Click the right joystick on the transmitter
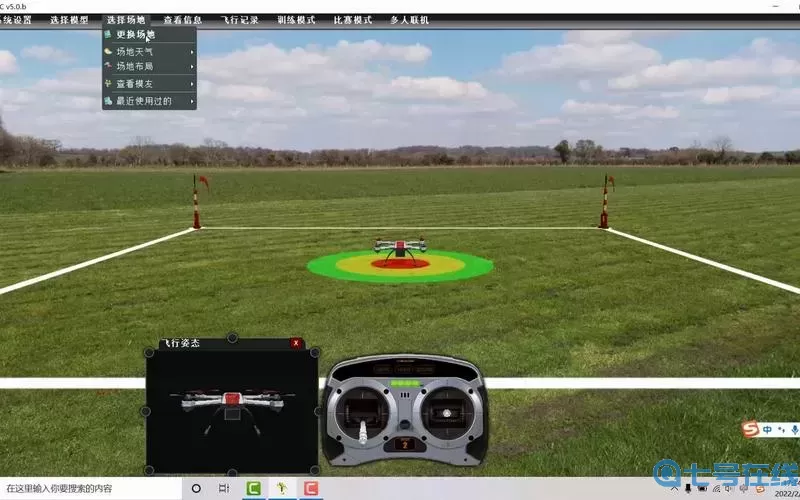This screenshot has width=800, height=500. click(x=445, y=410)
